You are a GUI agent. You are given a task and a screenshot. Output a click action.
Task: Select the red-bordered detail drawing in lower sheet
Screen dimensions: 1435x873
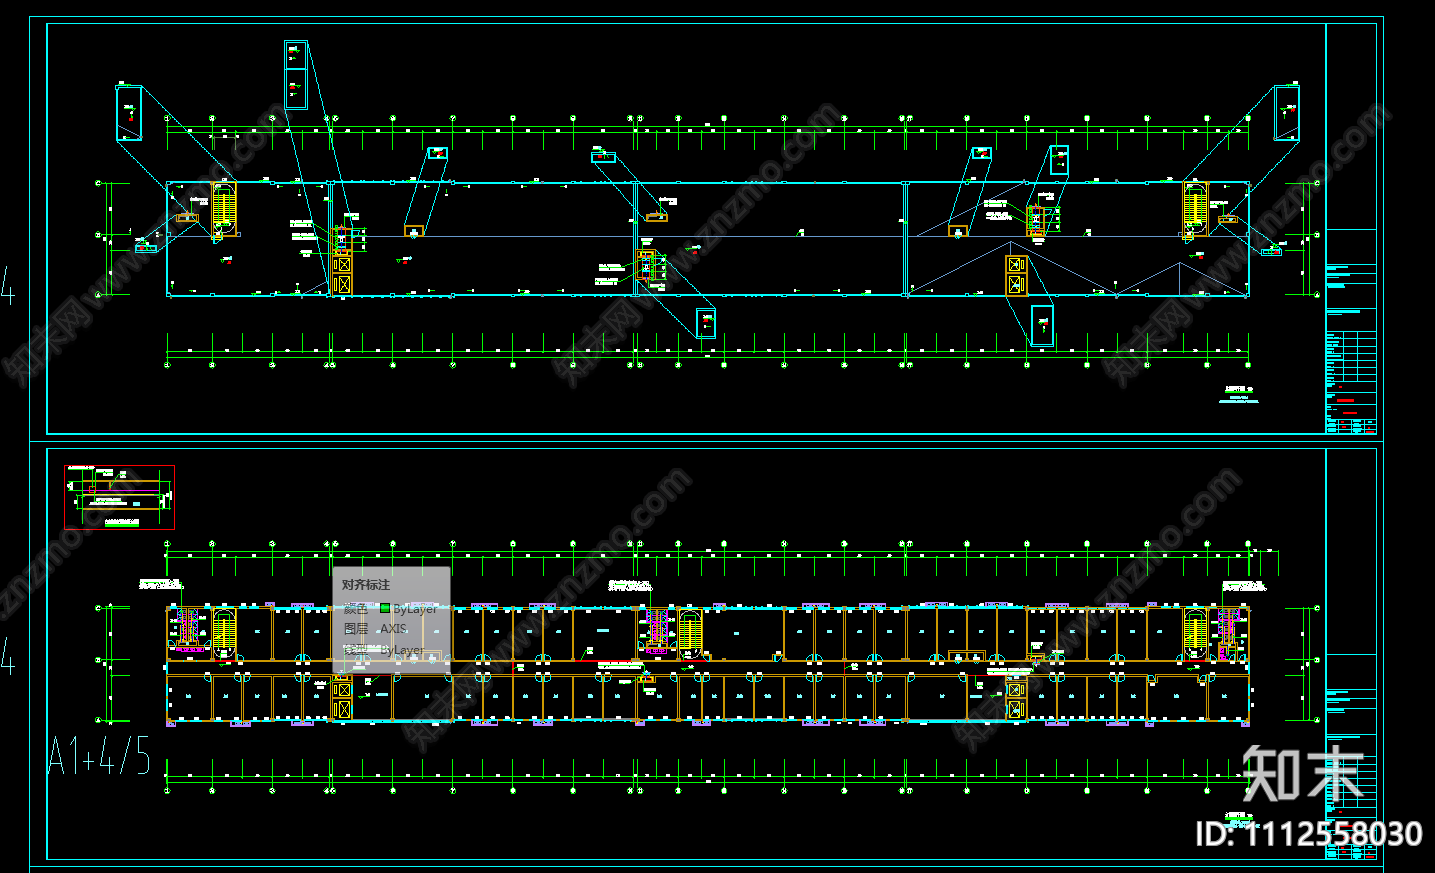(x=120, y=497)
